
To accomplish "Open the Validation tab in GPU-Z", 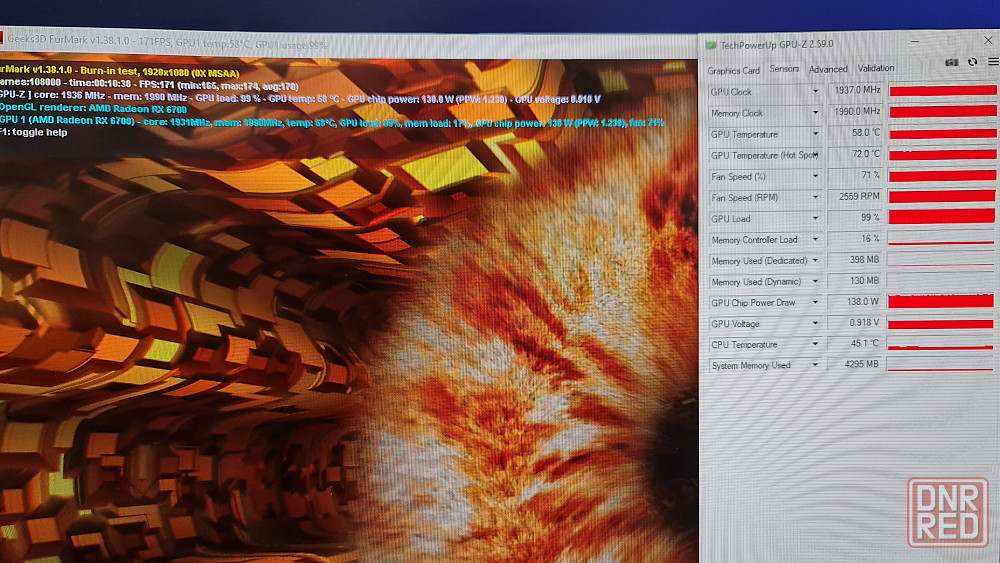I will (876, 68).
